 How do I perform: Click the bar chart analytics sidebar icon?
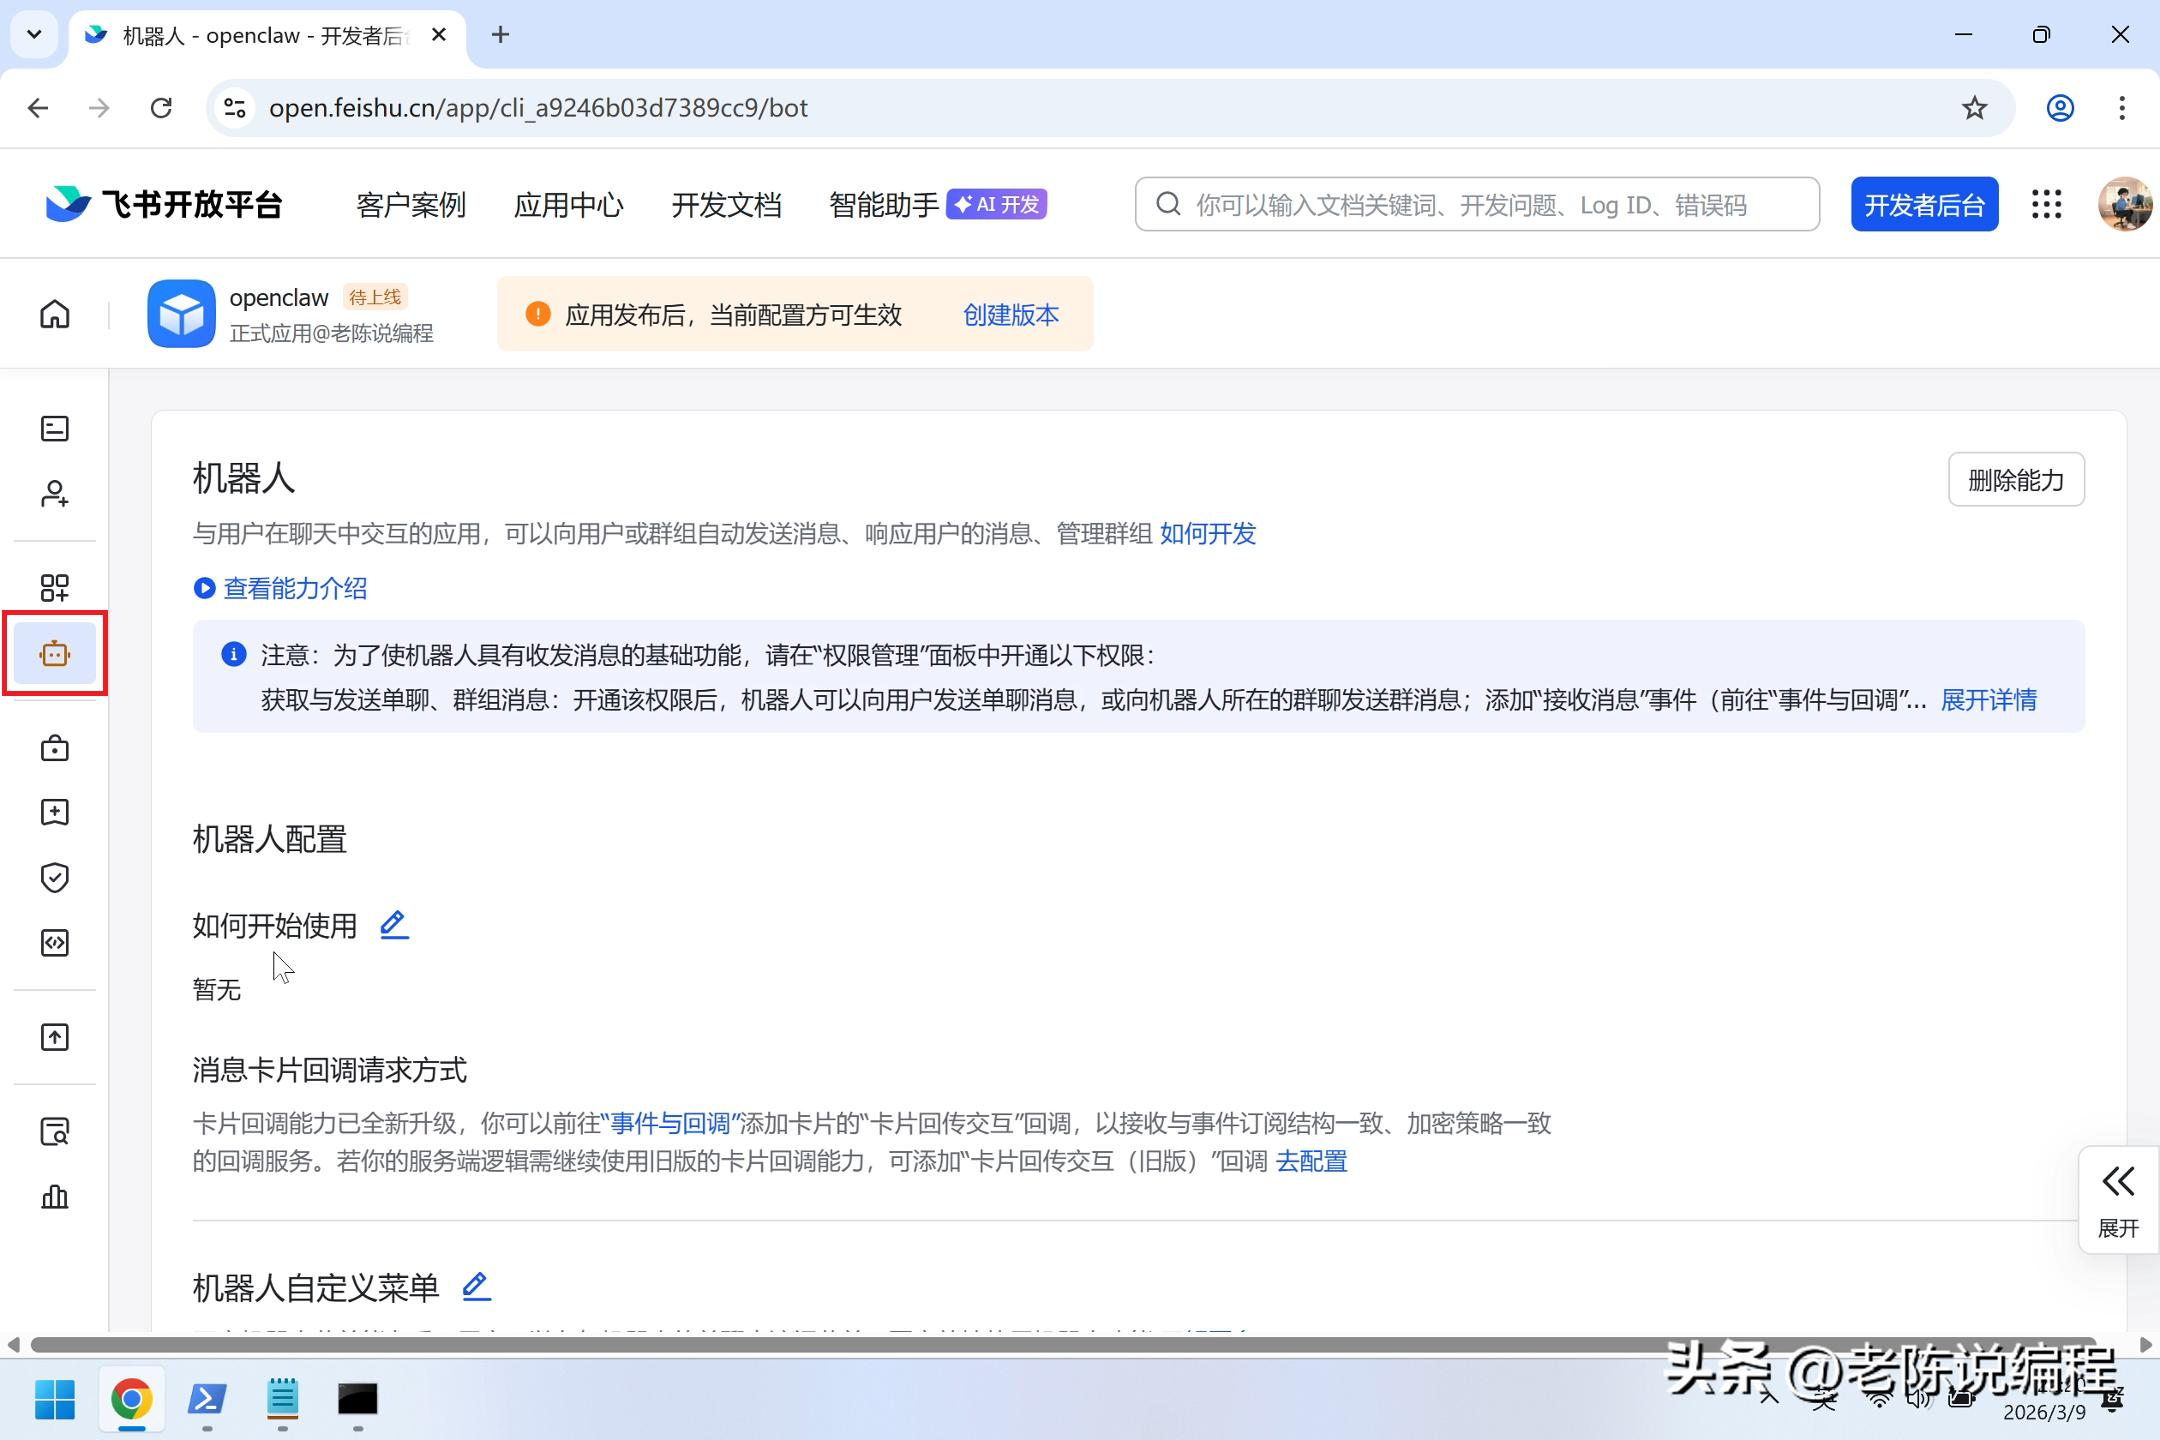[x=55, y=1196]
